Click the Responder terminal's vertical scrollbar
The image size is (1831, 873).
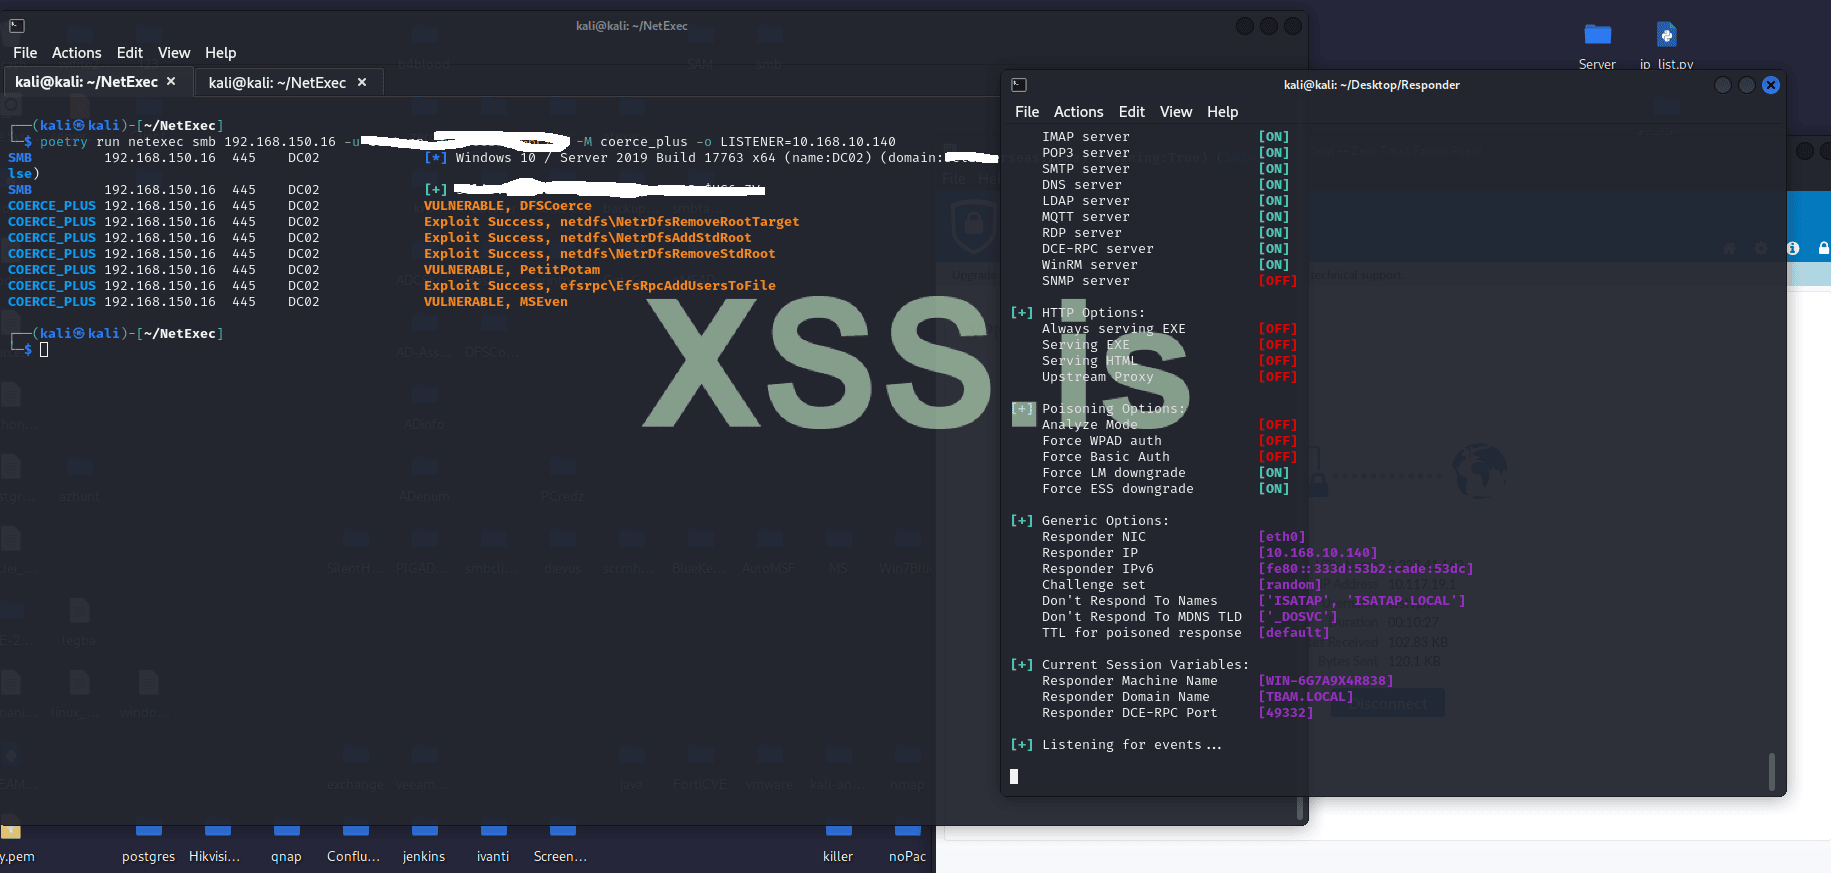1772,771
